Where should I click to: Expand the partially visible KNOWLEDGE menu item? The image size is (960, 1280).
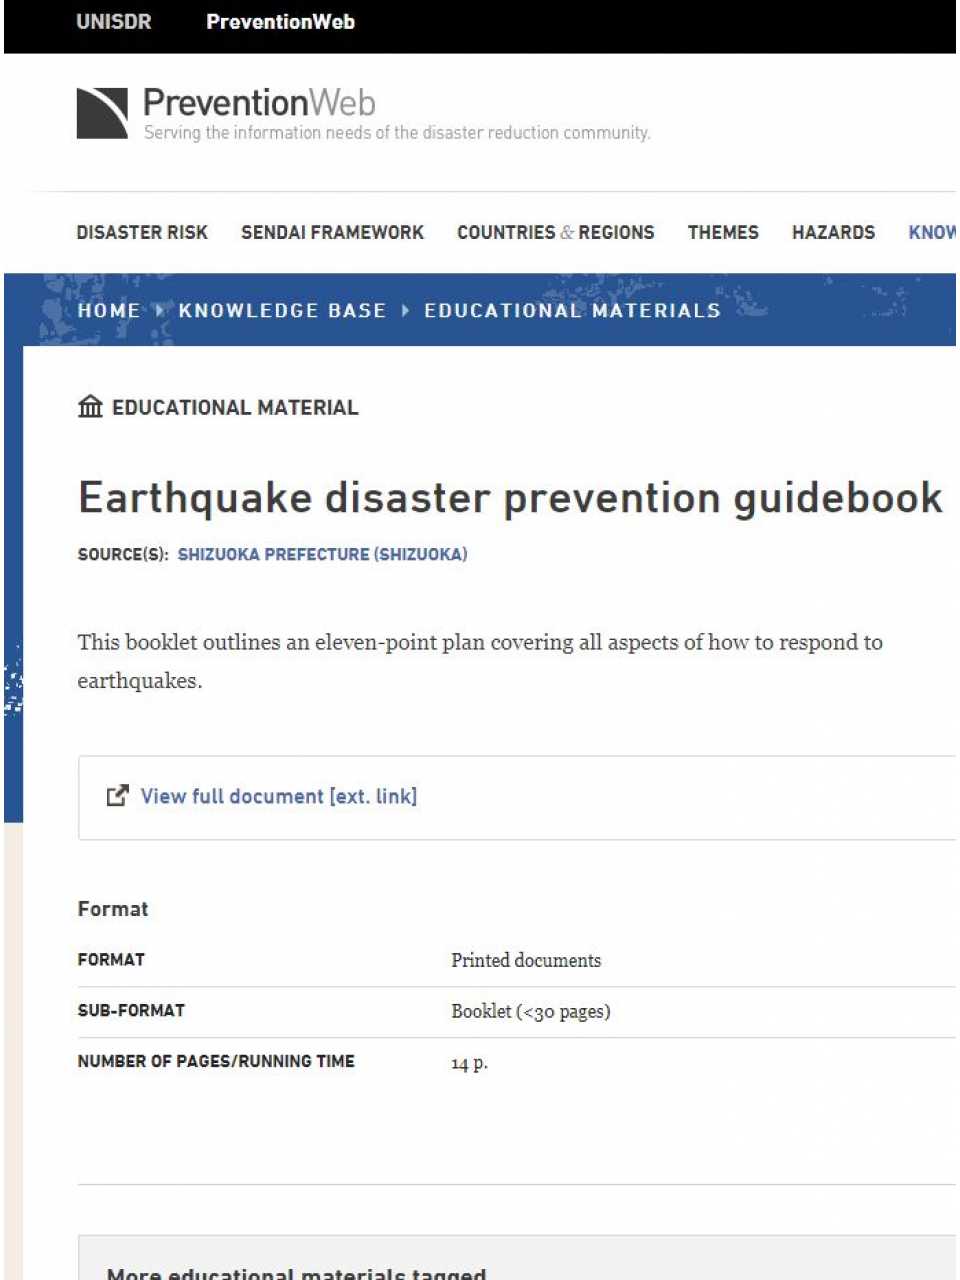coord(933,232)
